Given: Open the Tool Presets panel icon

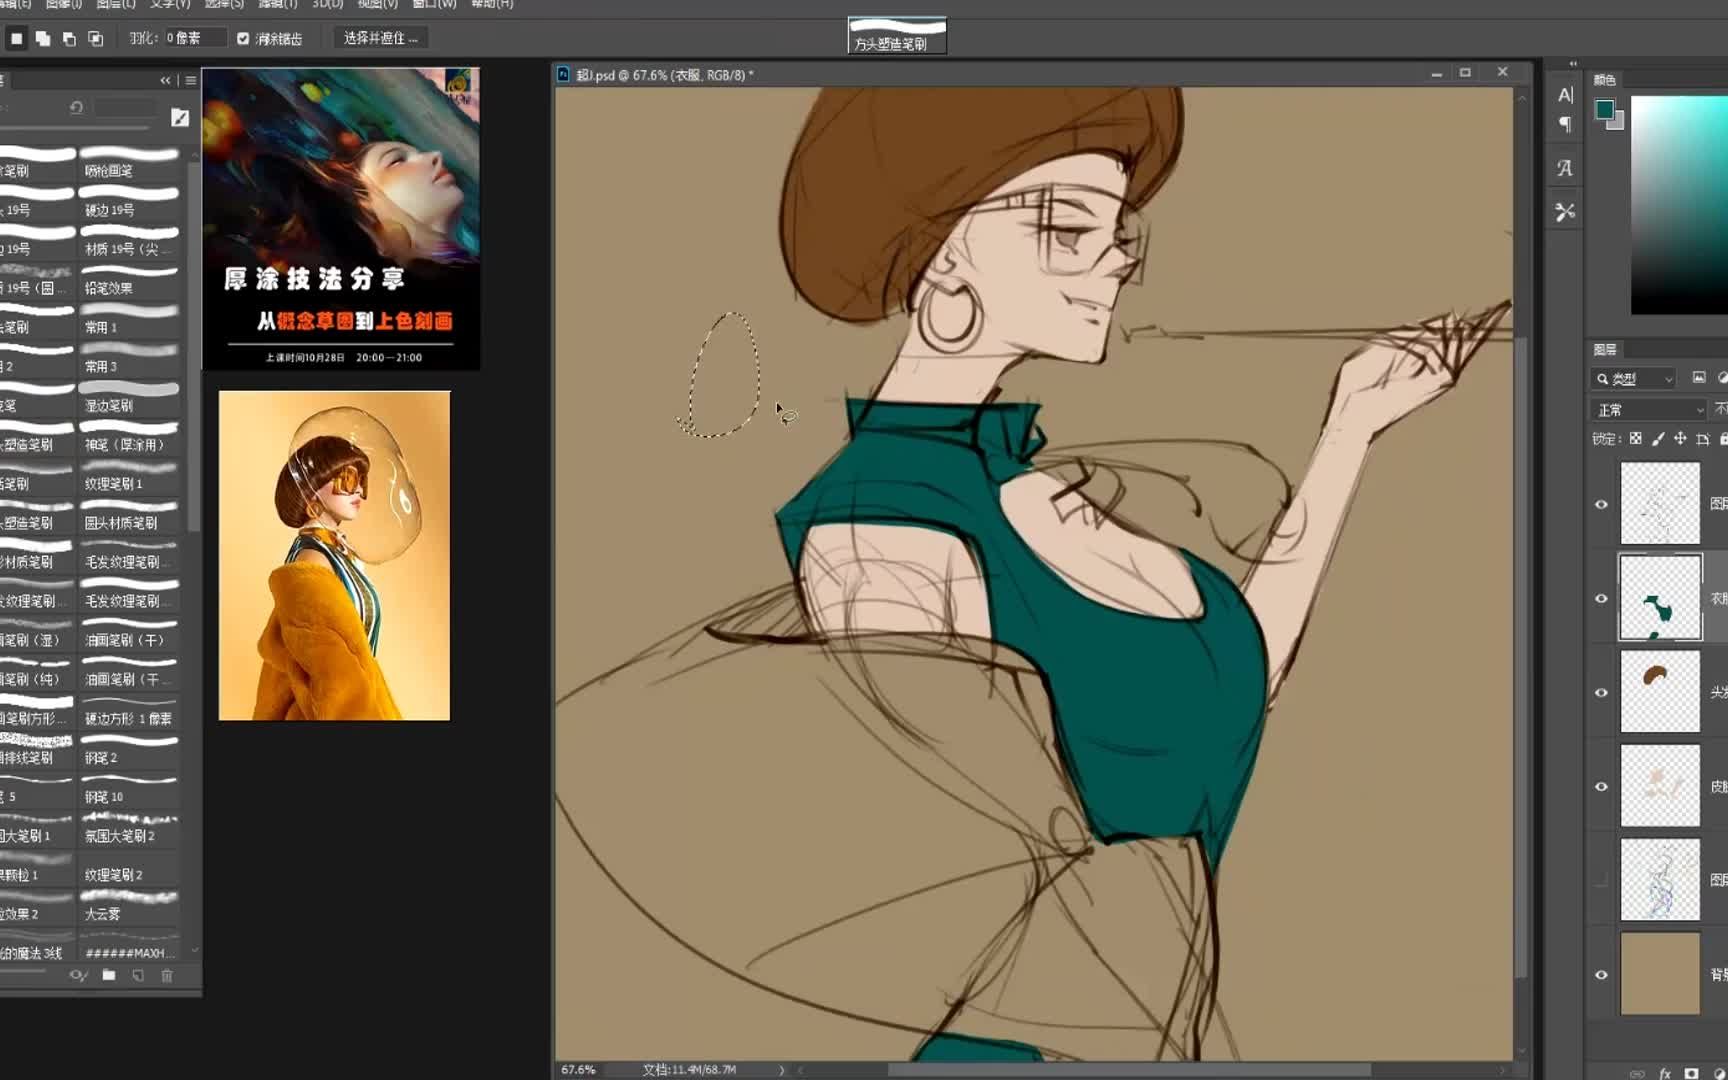Looking at the screenshot, I should click(1565, 212).
